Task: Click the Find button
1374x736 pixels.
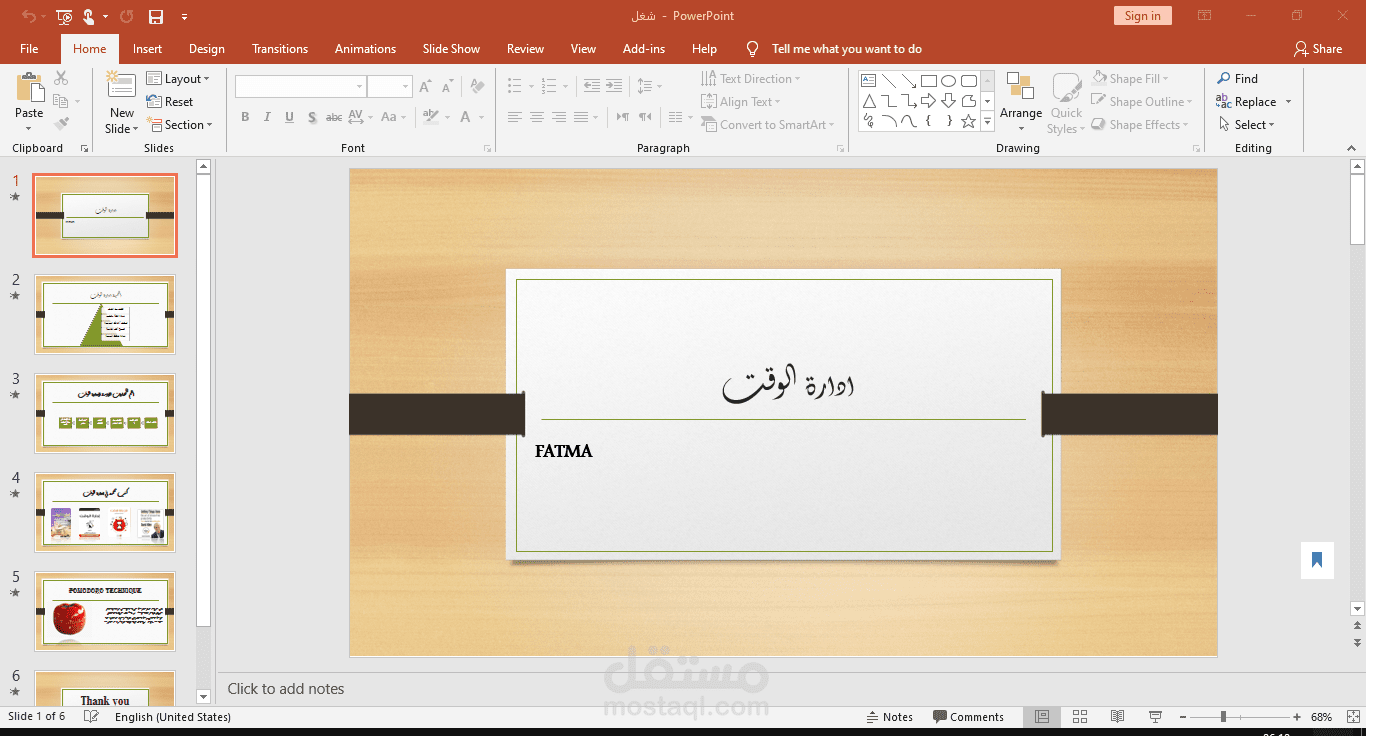Action: 1237,78
